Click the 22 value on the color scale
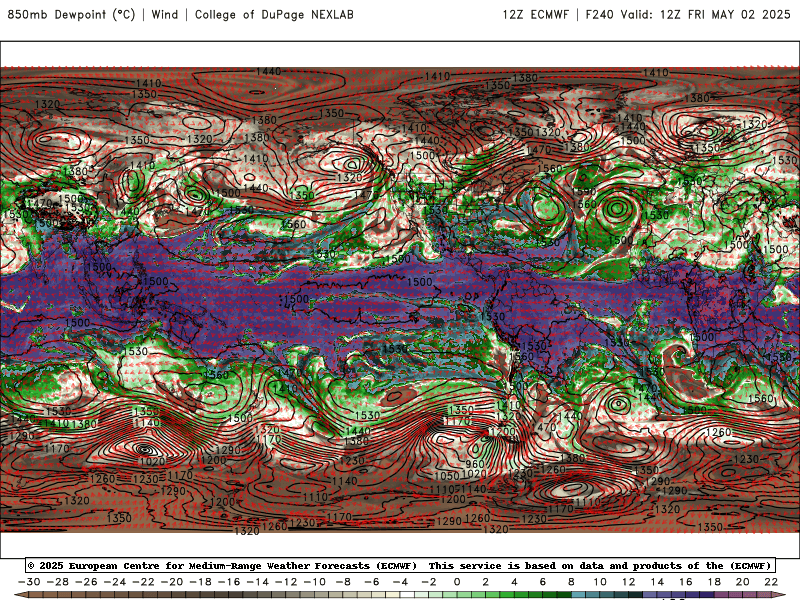800x600 pixels. pos(771,582)
